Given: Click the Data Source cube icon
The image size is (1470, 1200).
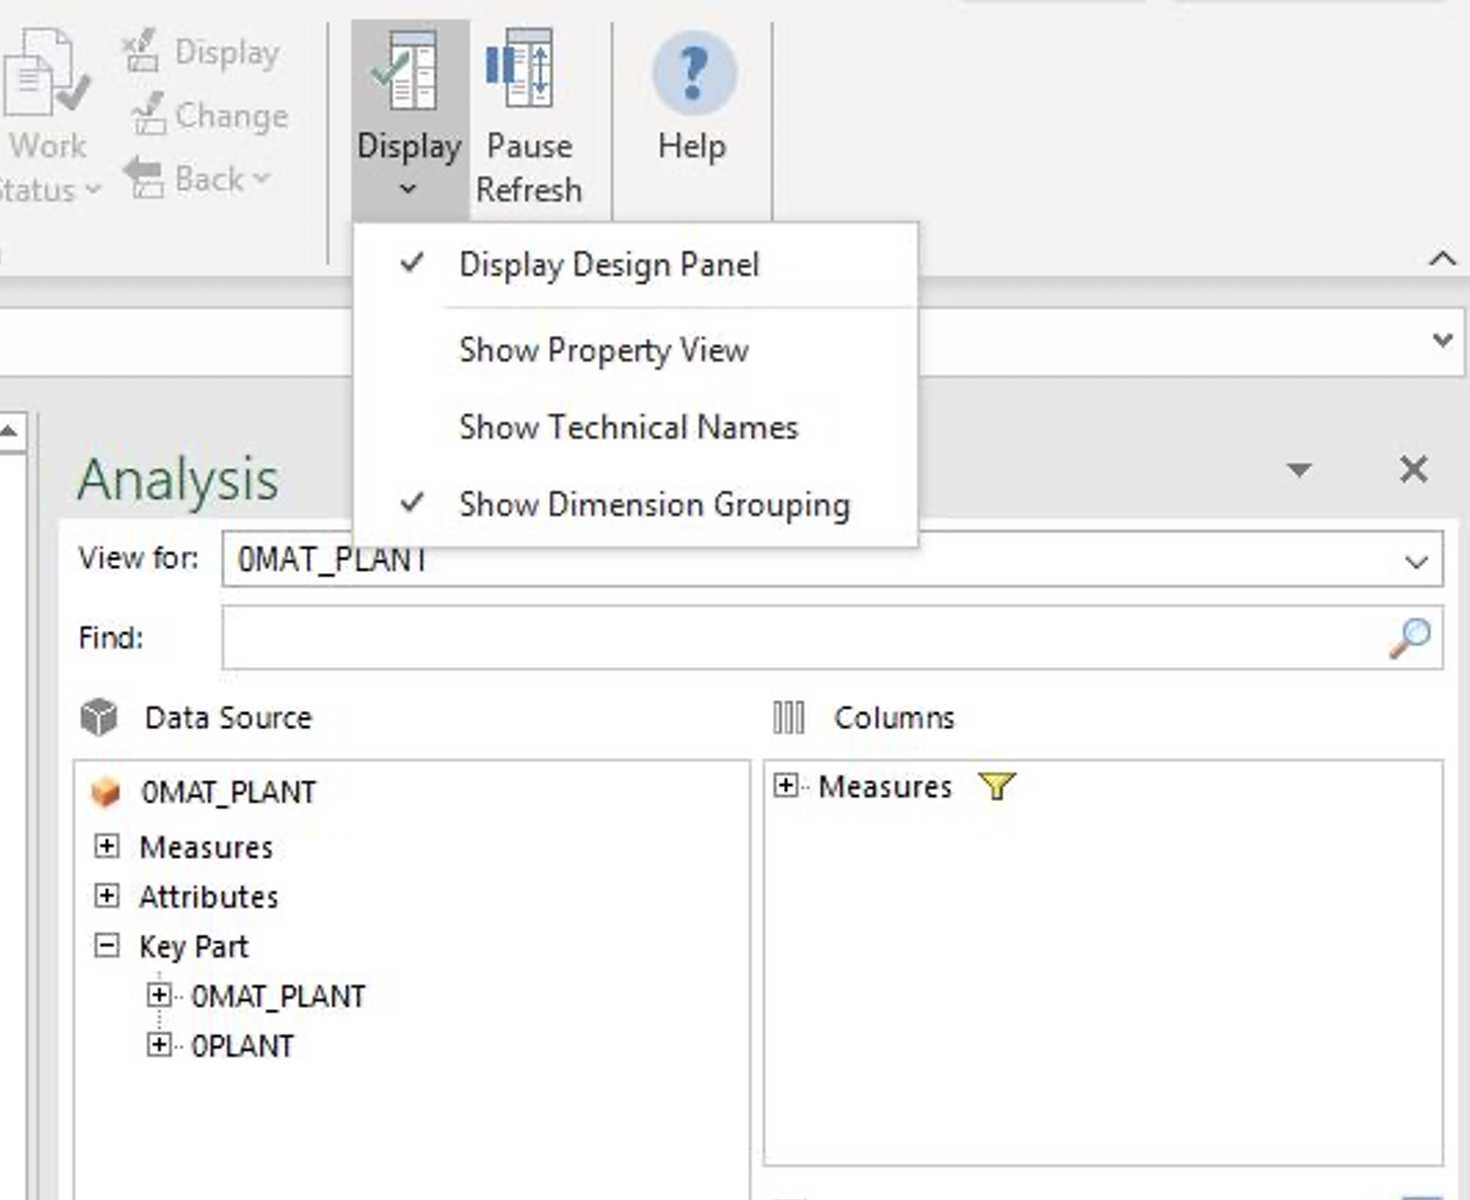Looking at the screenshot, I should [99, 717].
